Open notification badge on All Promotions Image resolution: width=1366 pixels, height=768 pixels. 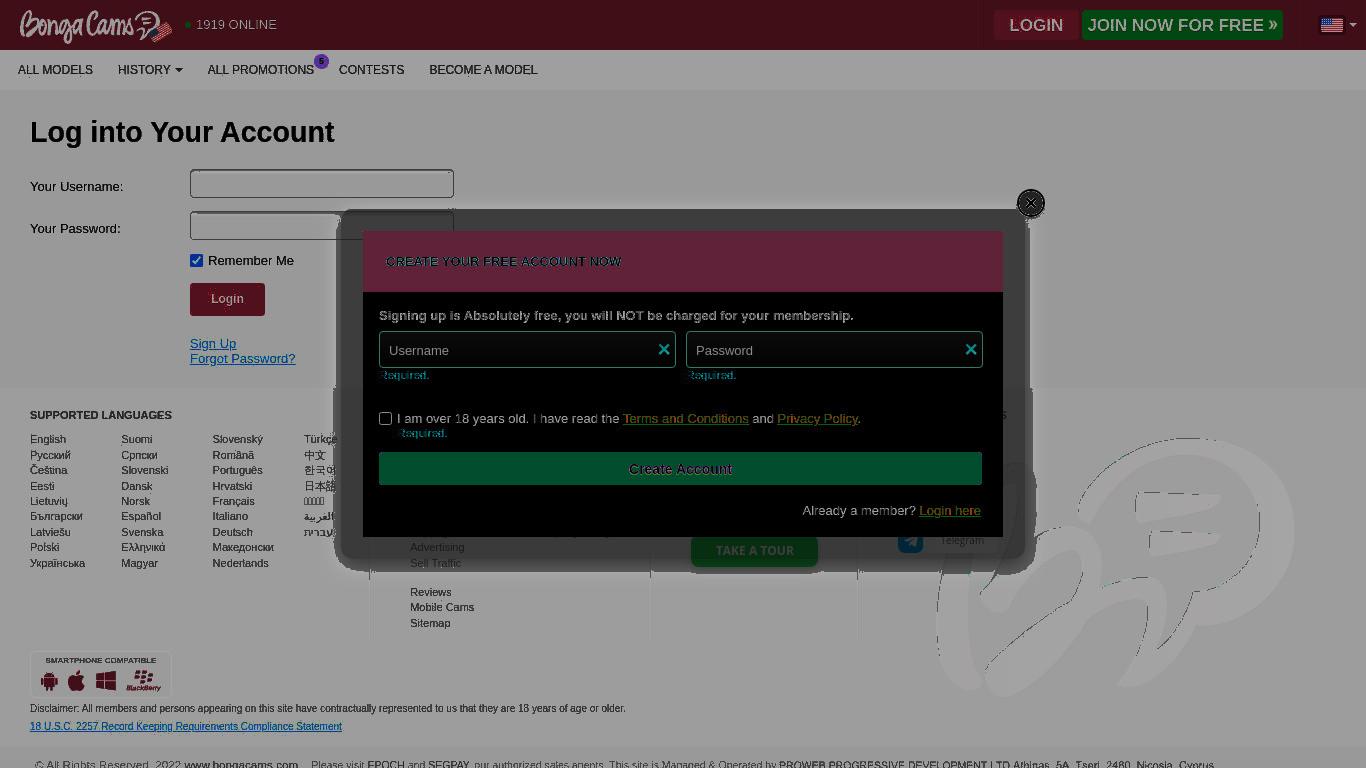coord(321,61)
